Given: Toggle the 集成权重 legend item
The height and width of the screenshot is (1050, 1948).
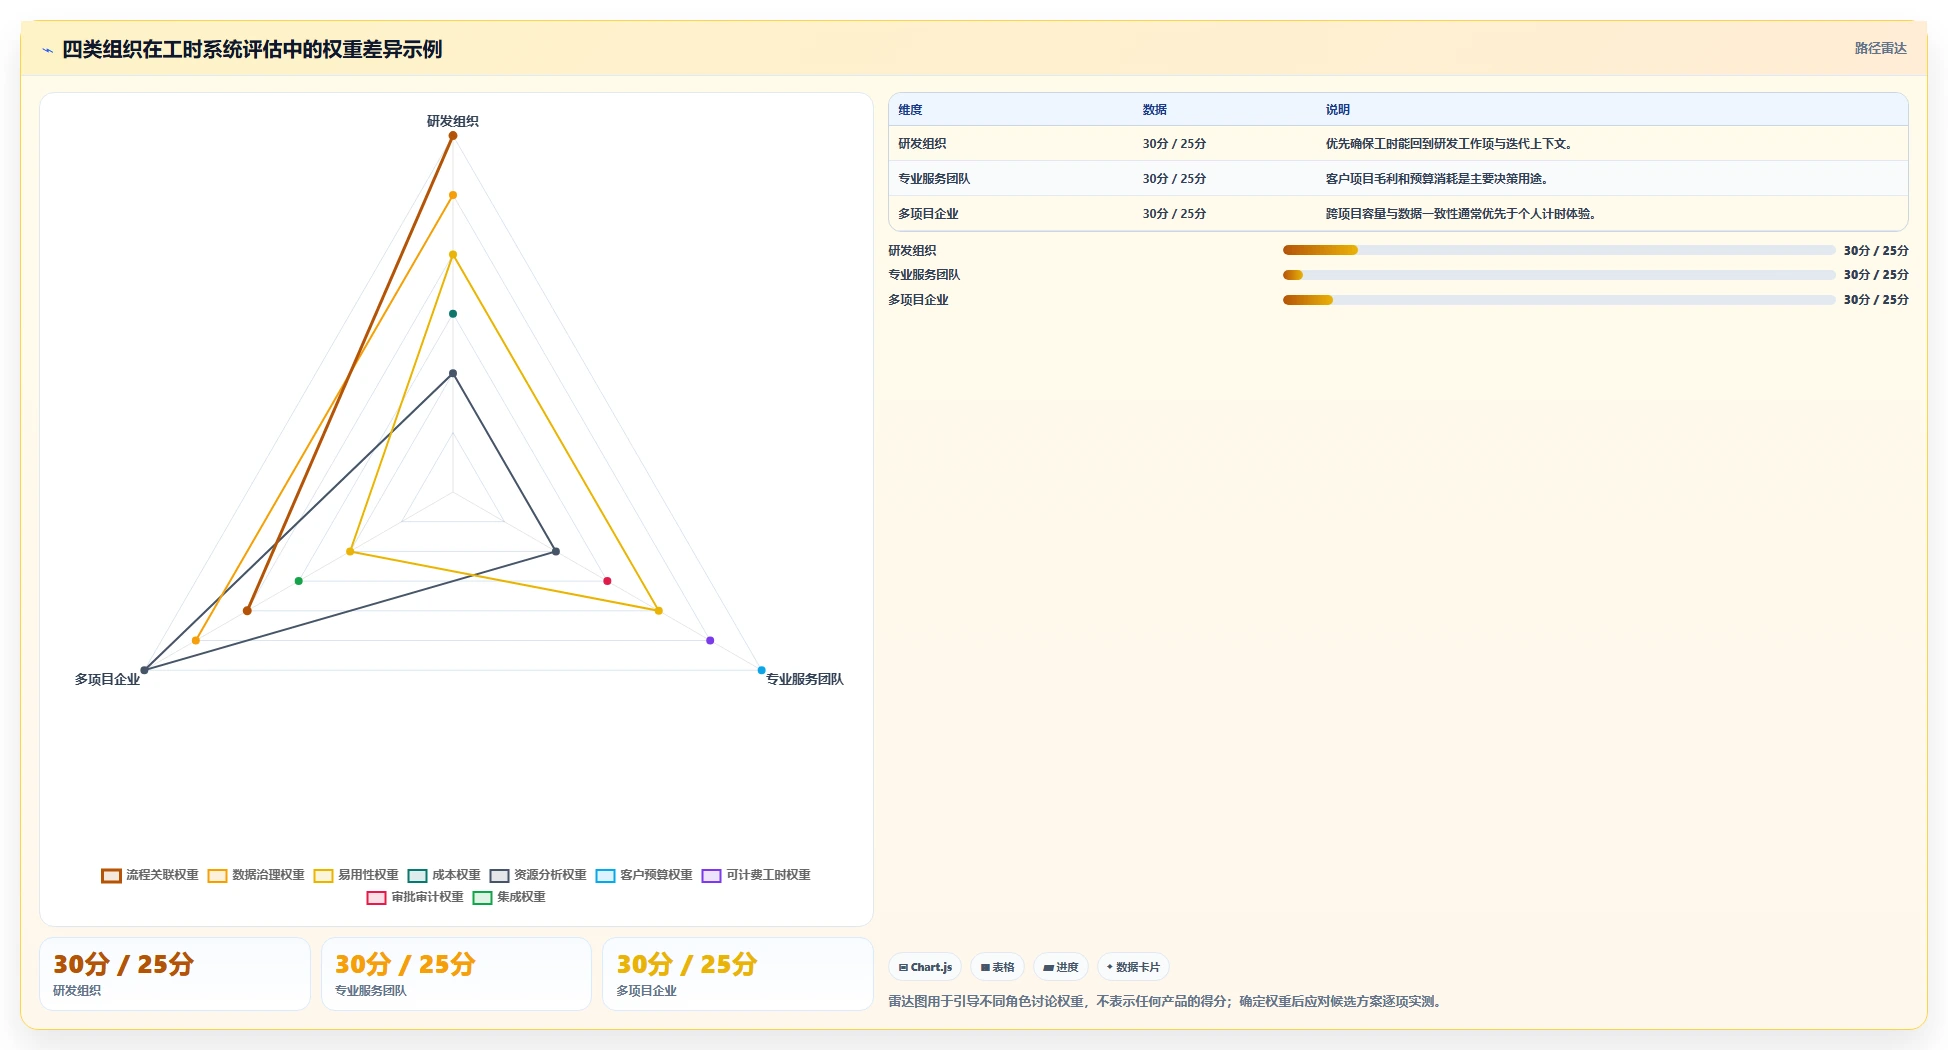Looking at the screenshot, I should click(x=509, y=897).
